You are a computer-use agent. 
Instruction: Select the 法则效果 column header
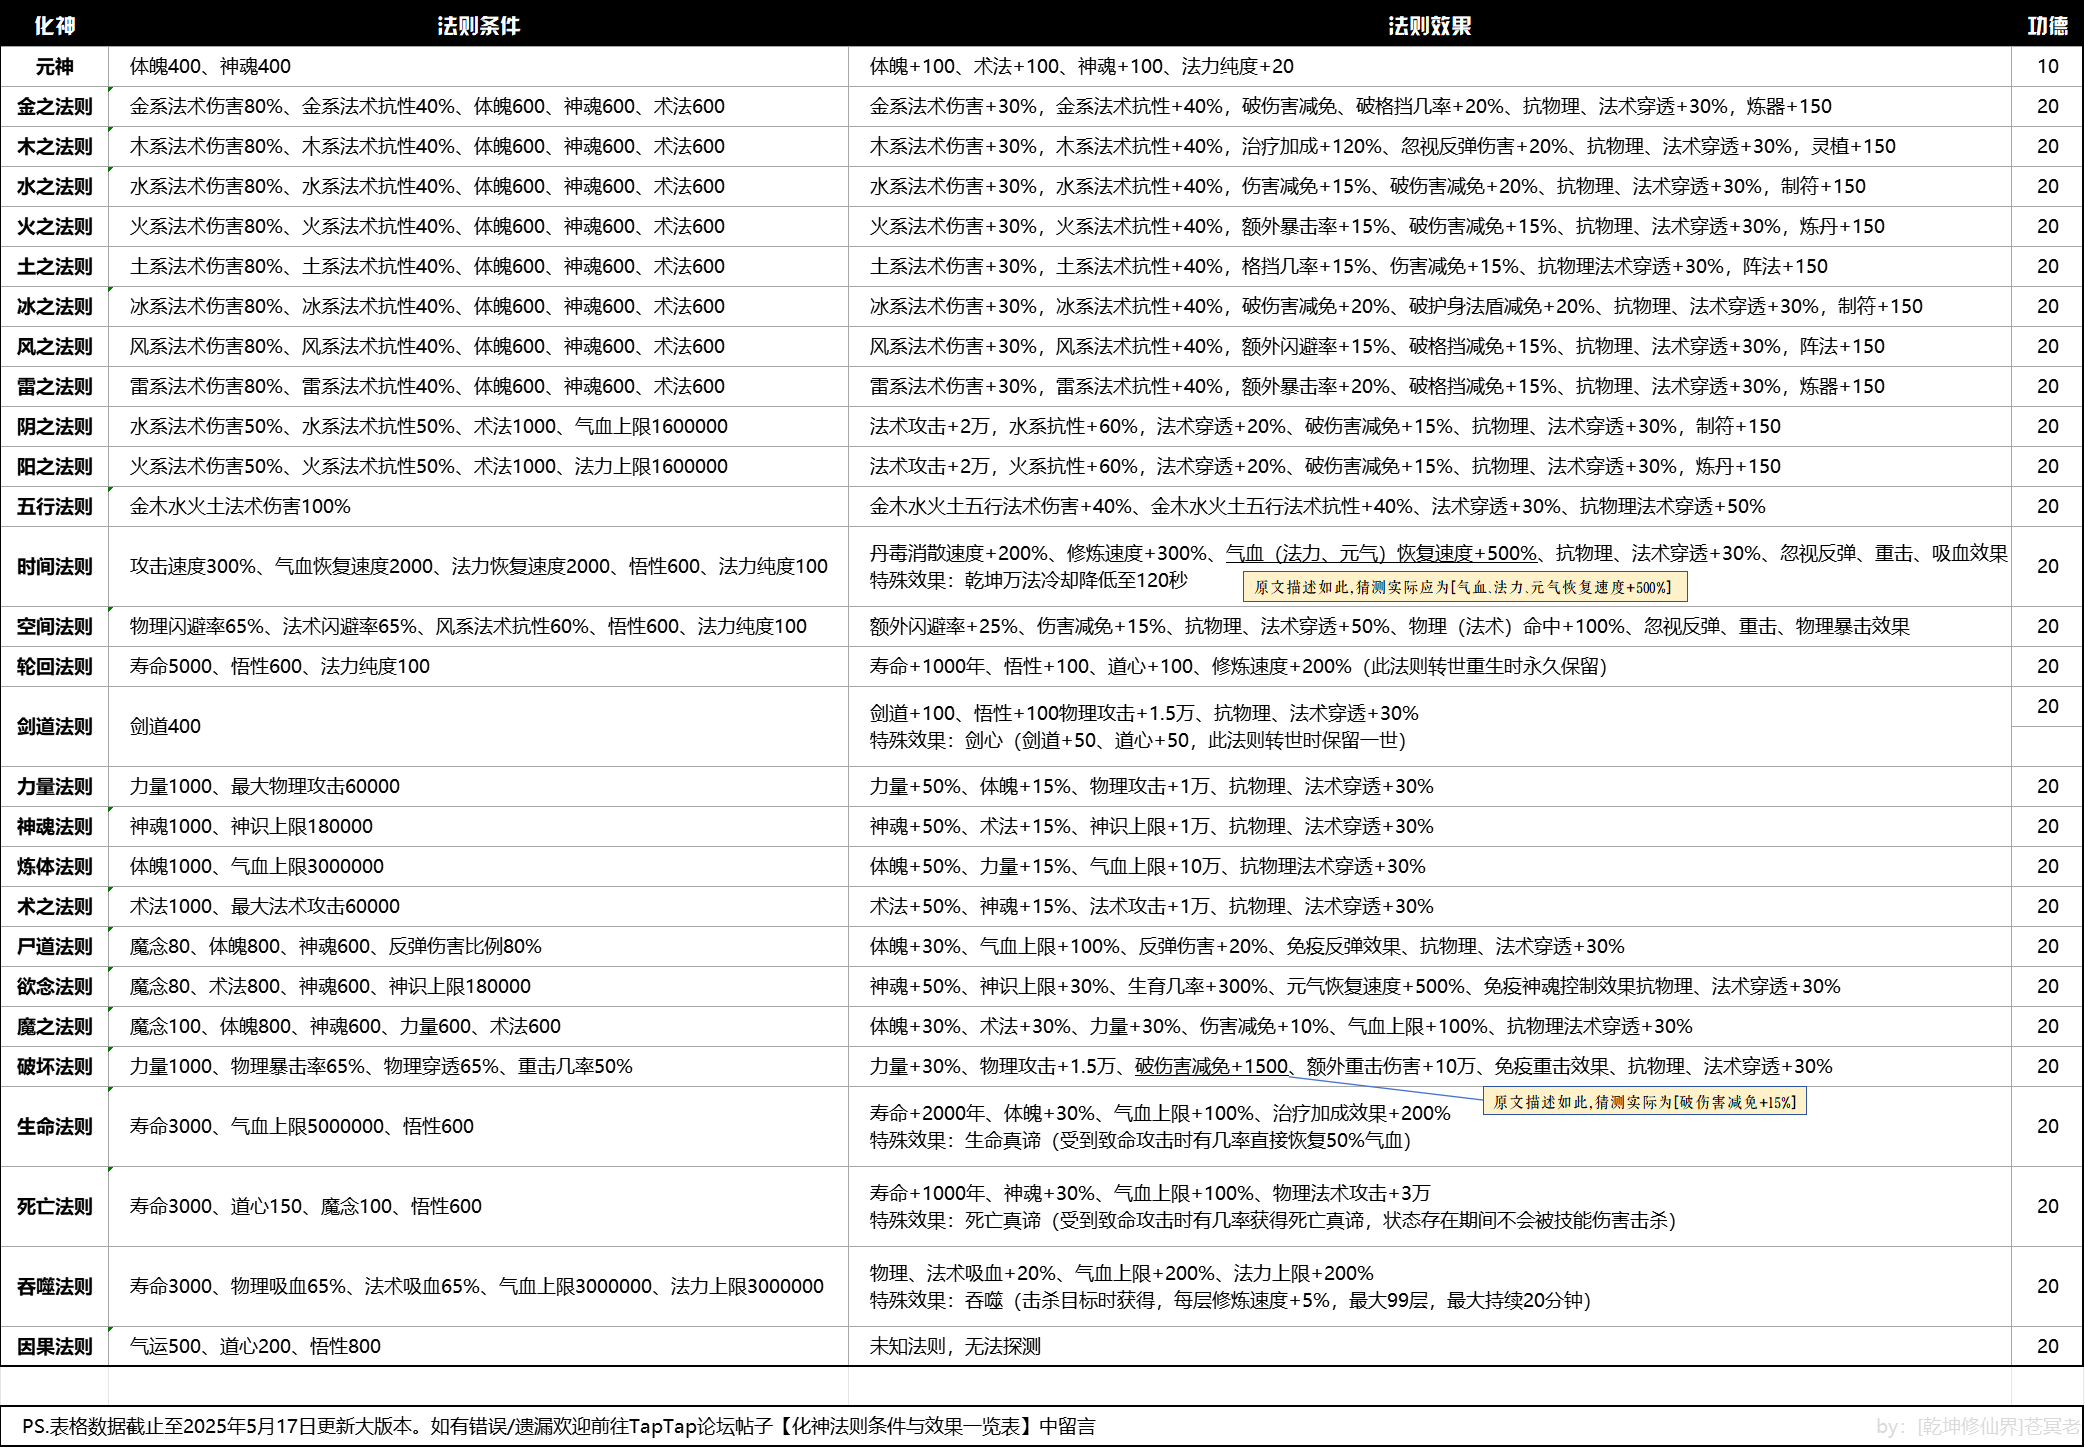pos(1429,25)
